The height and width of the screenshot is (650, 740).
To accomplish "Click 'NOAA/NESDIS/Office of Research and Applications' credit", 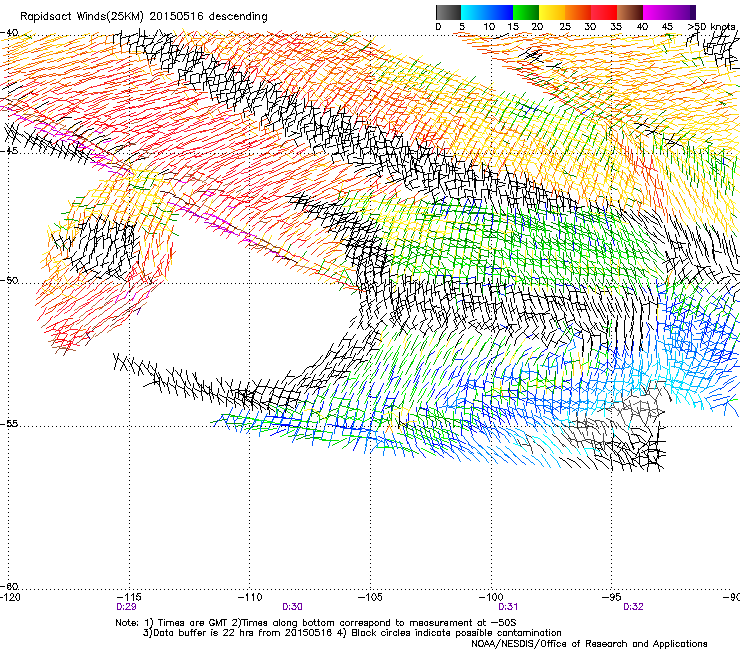I will 589,643.
